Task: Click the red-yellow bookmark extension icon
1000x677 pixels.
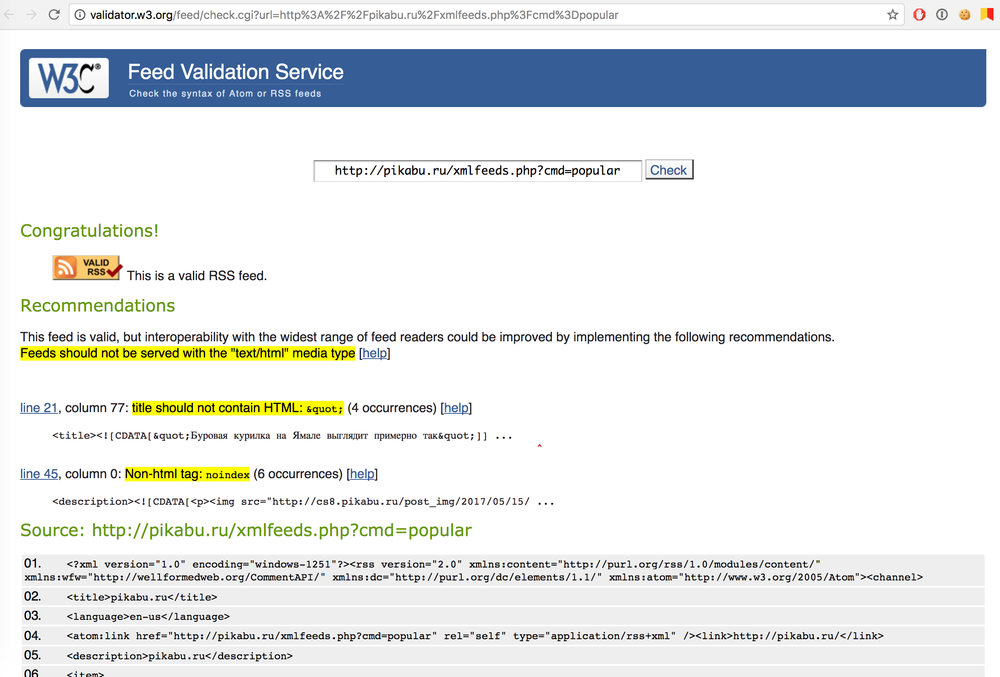Action: tap(987, 15)
